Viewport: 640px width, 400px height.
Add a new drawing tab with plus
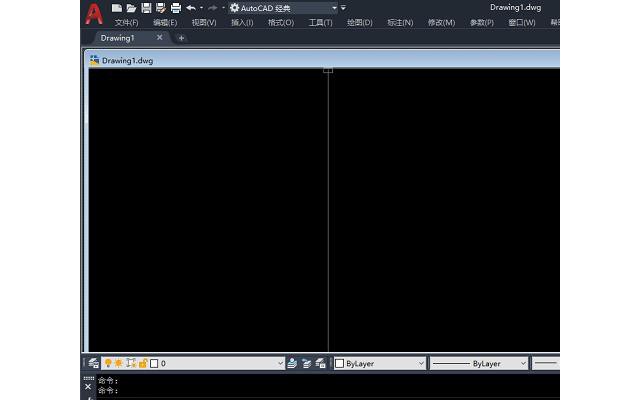click(x=181, y=38)
